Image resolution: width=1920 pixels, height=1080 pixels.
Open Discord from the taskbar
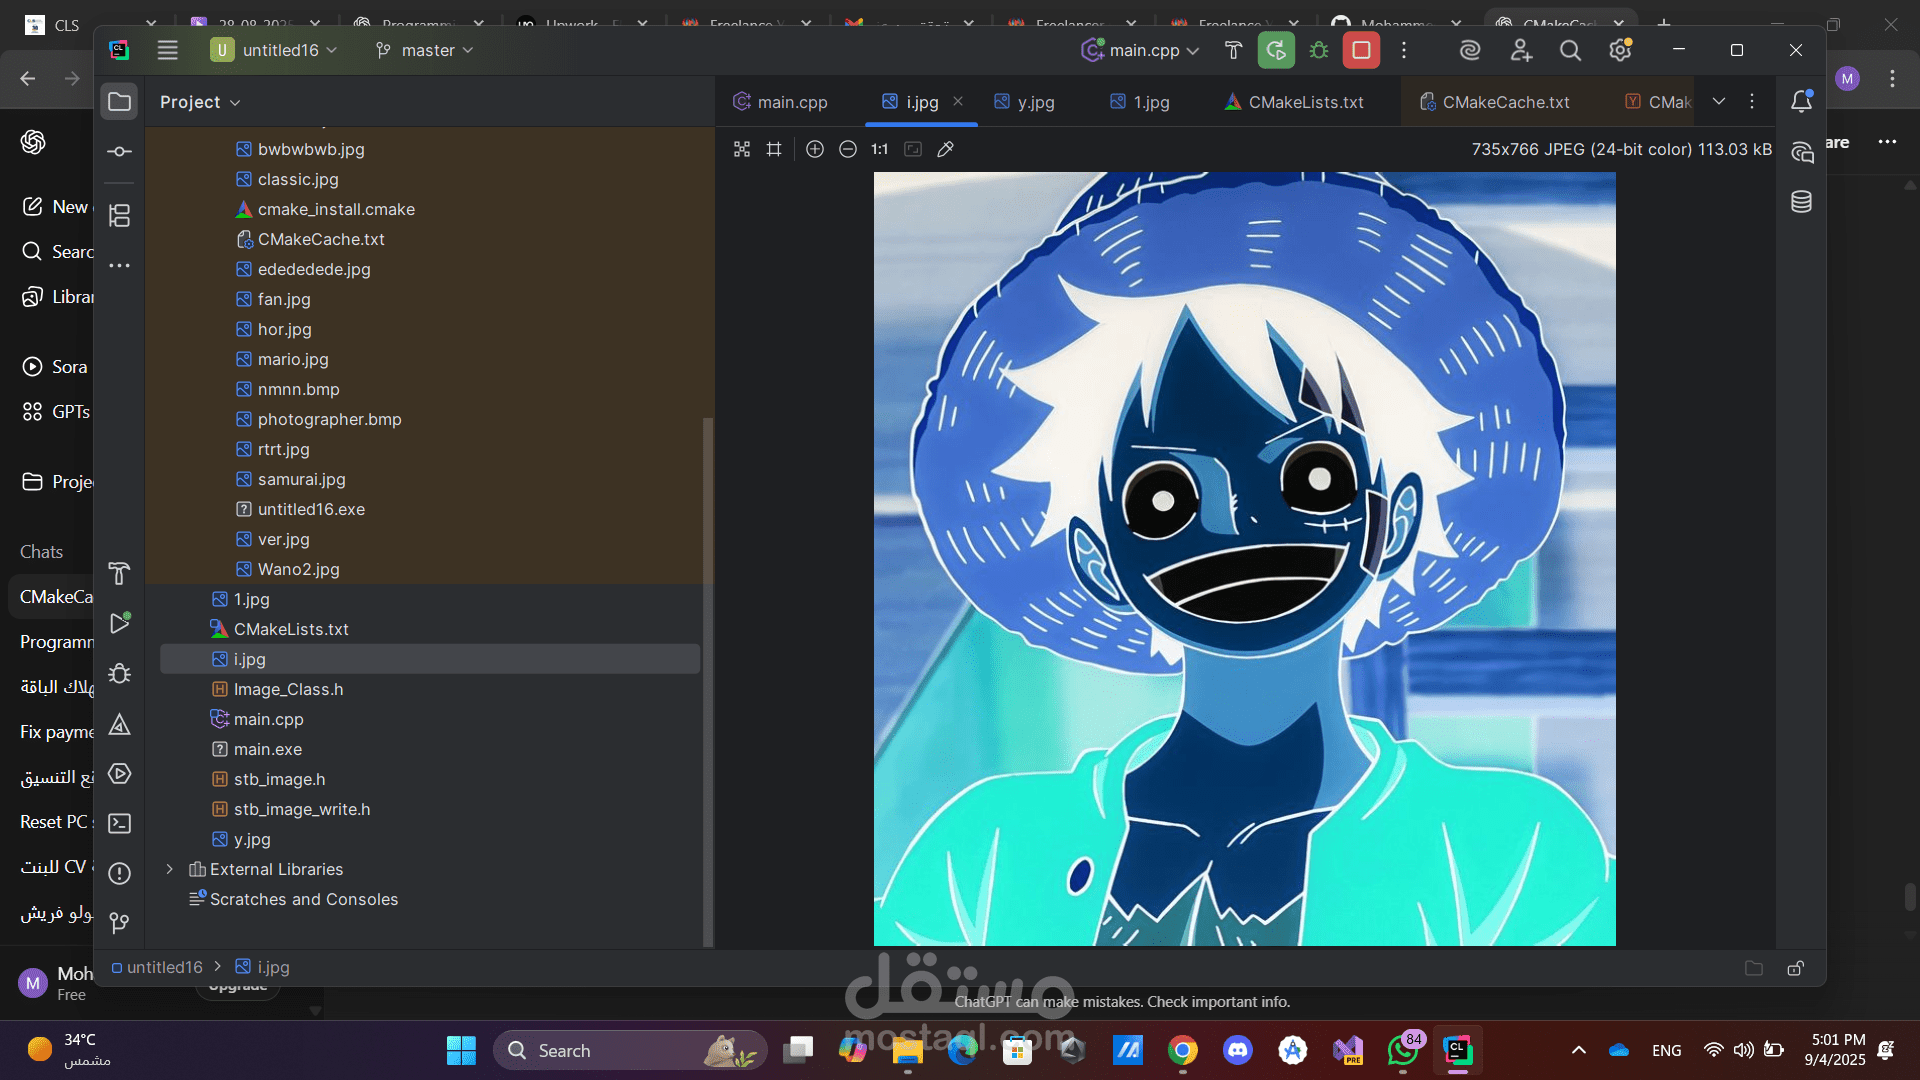(1238, 1050)
